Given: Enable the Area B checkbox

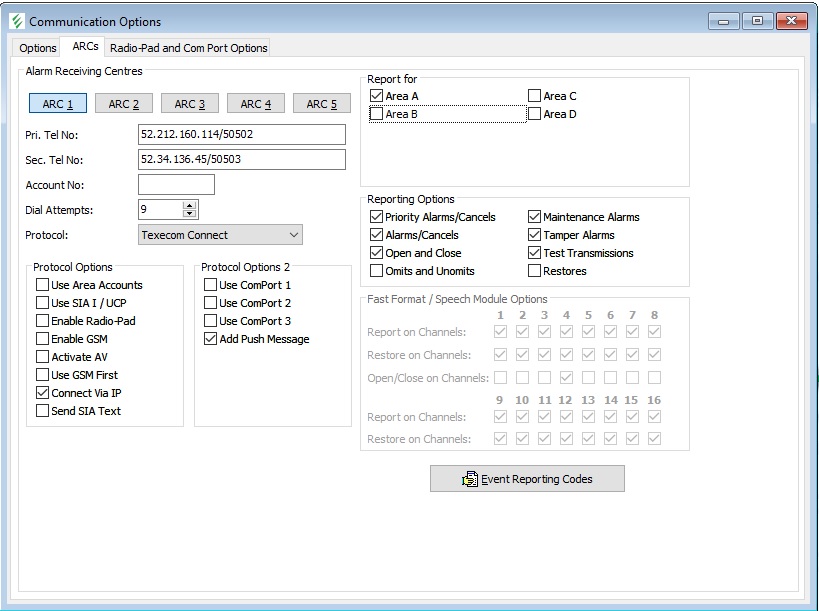Looking at the screenshot, I should point(377,114).
